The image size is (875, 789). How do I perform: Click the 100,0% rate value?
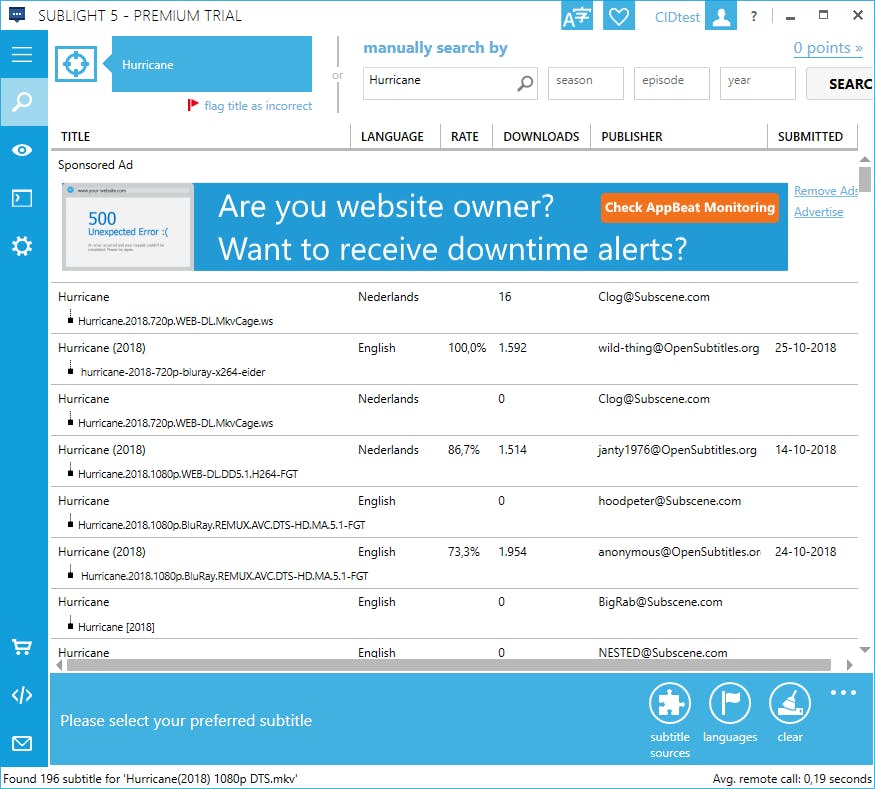467,348
